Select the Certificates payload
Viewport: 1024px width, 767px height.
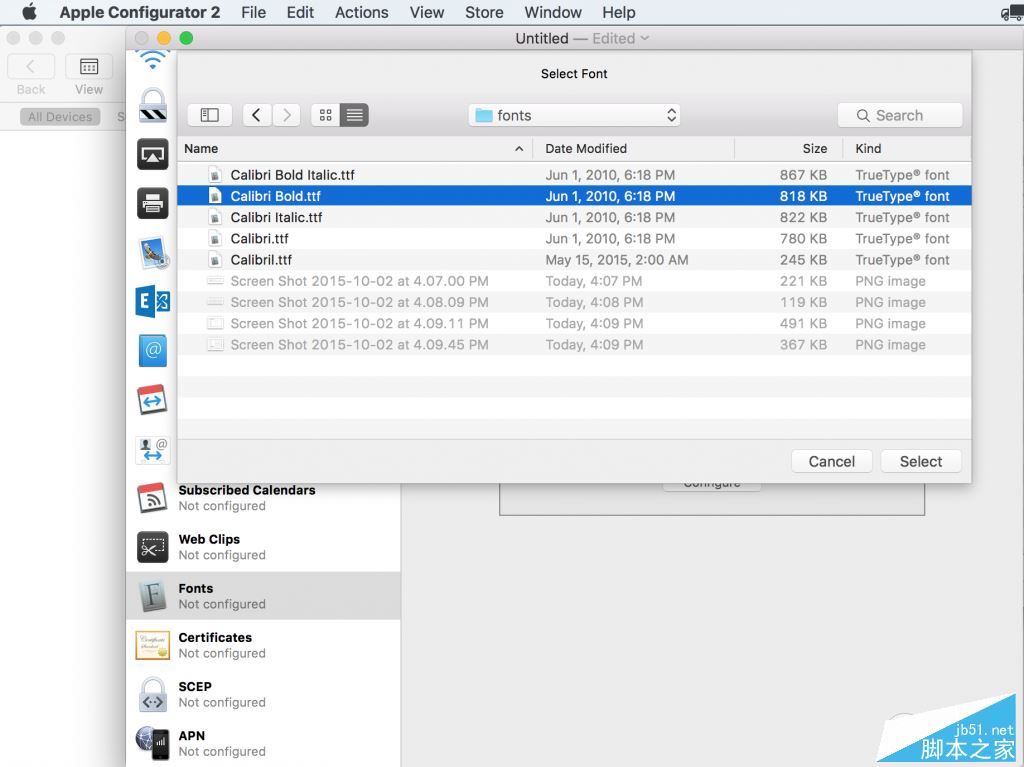263,645
